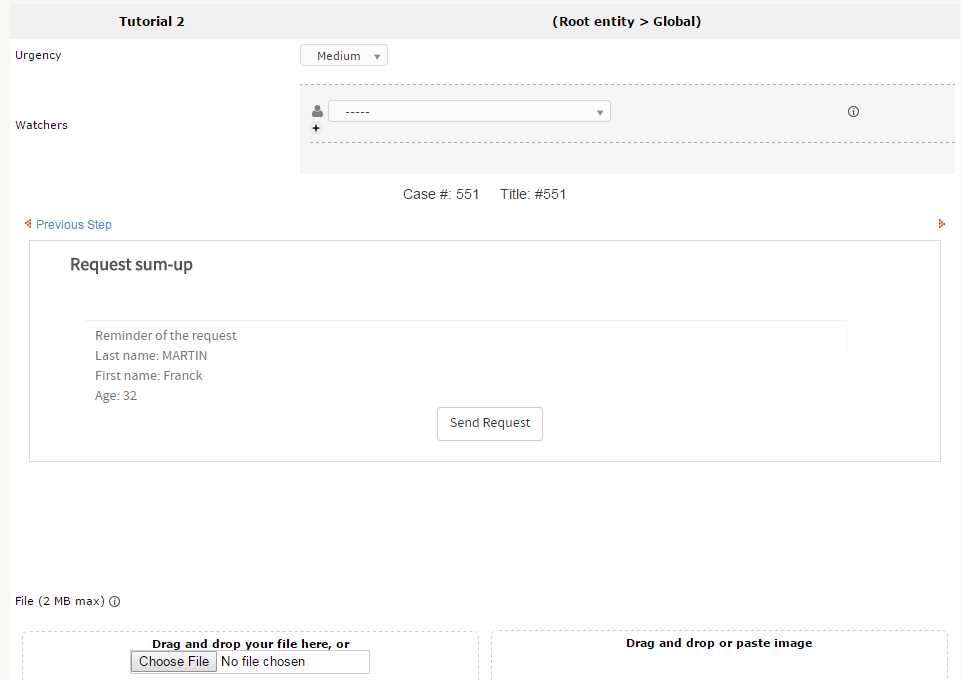The width and height of the screenshot is (961, 680).
Task: Click the user icon beside the Watchers dropdown
Action: coord(318,112)
